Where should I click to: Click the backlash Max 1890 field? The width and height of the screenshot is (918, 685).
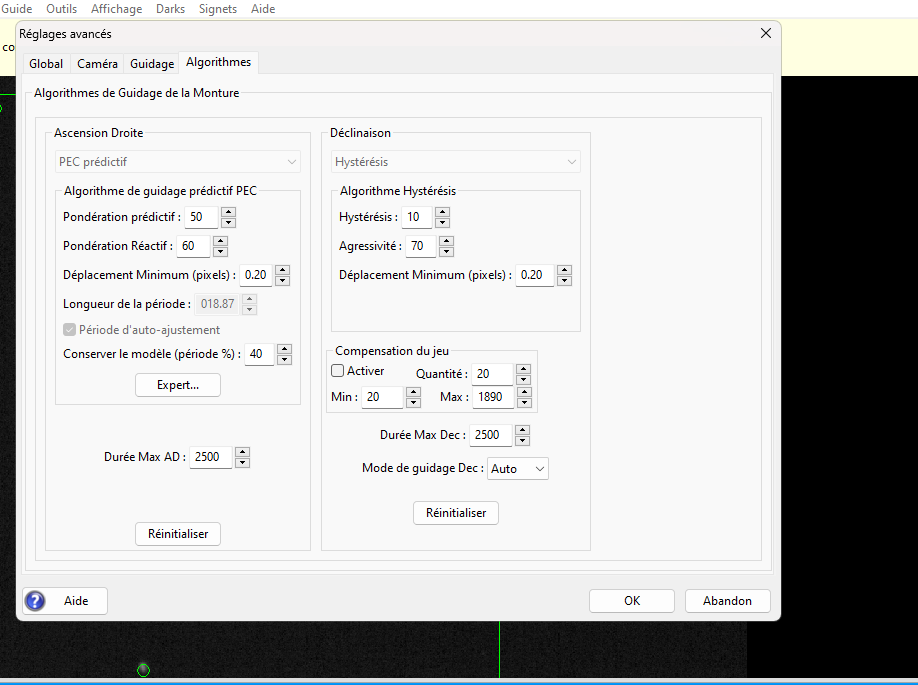click(493, 397)
